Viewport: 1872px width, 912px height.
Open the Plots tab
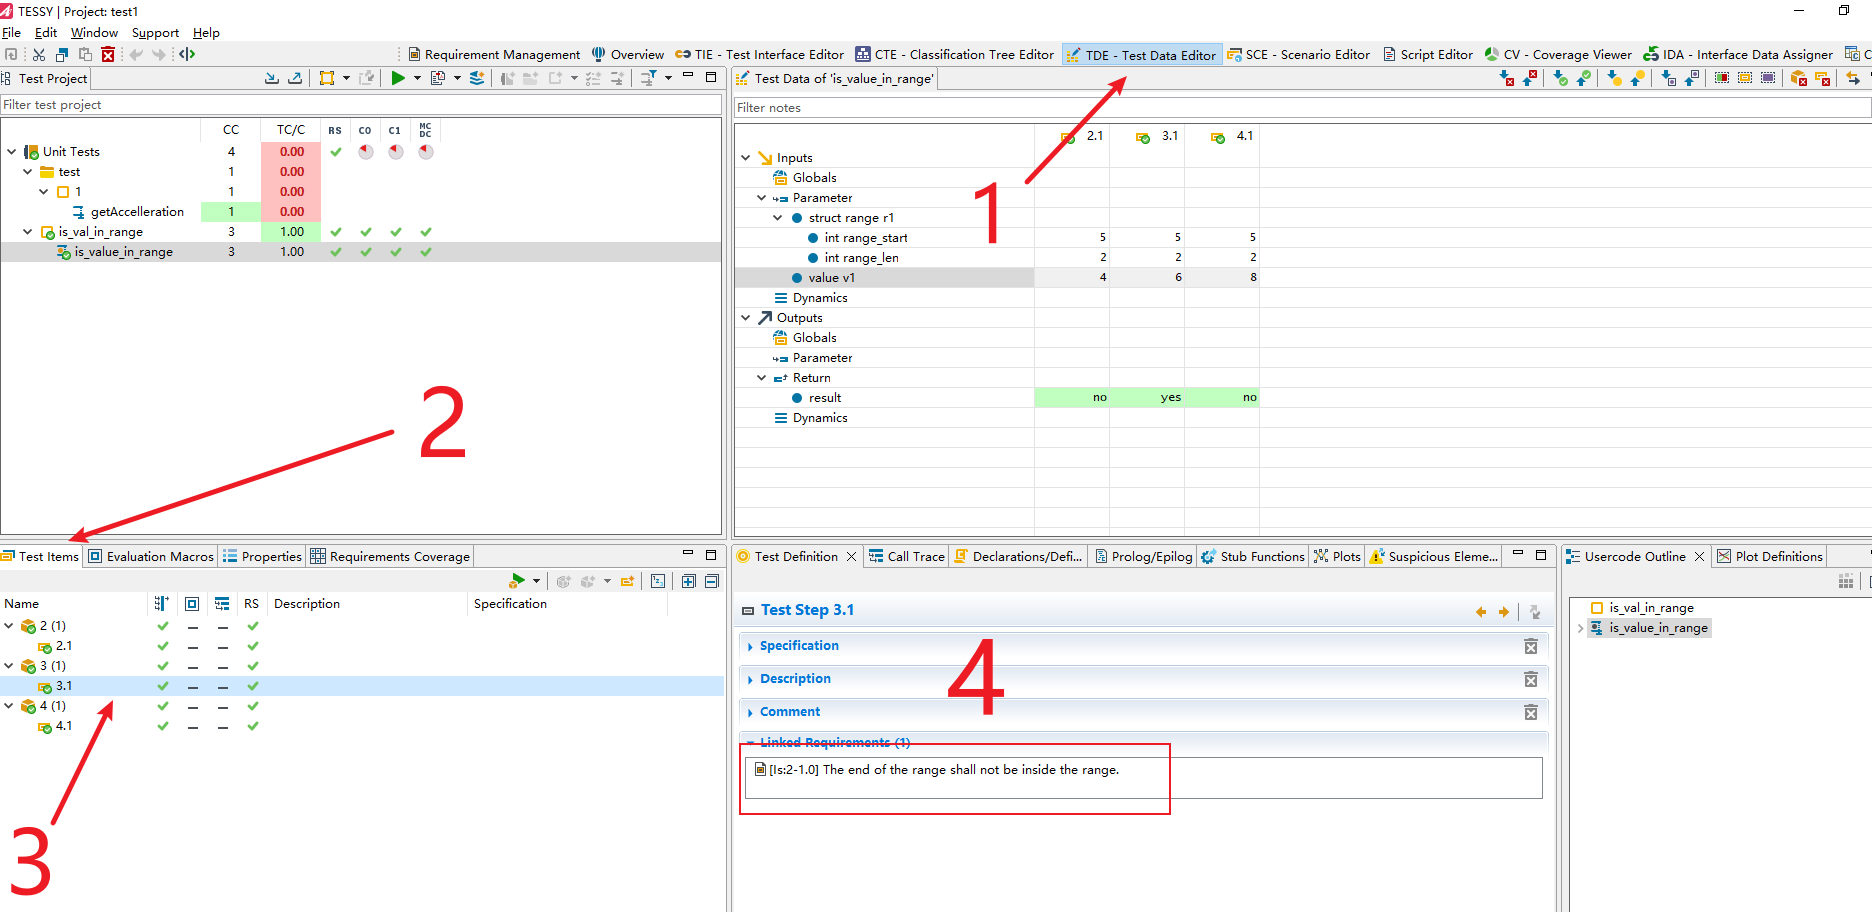[1337, 557]
